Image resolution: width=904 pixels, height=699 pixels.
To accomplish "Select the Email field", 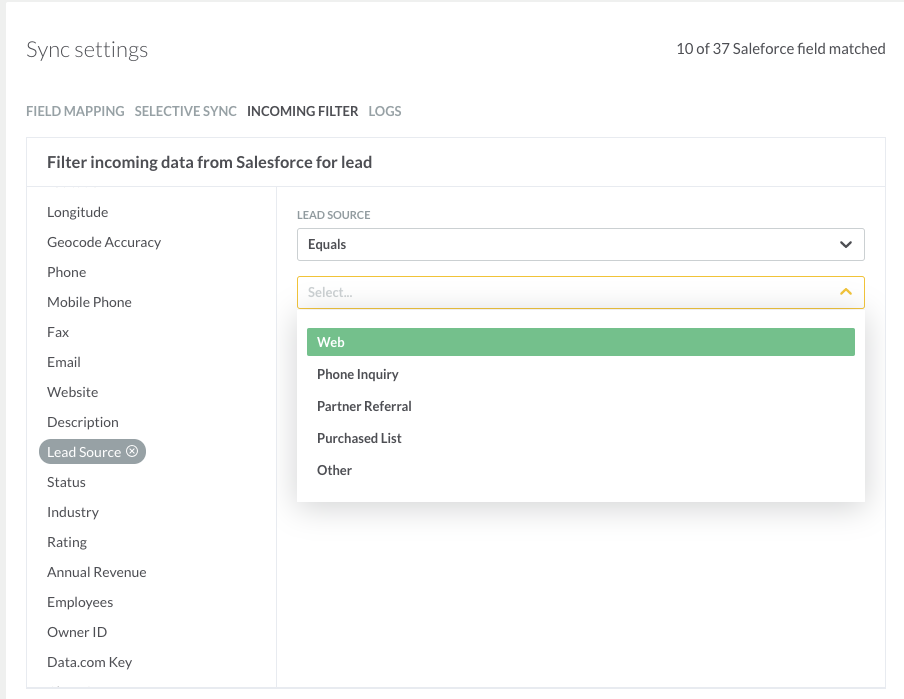I will click(63, 362).
